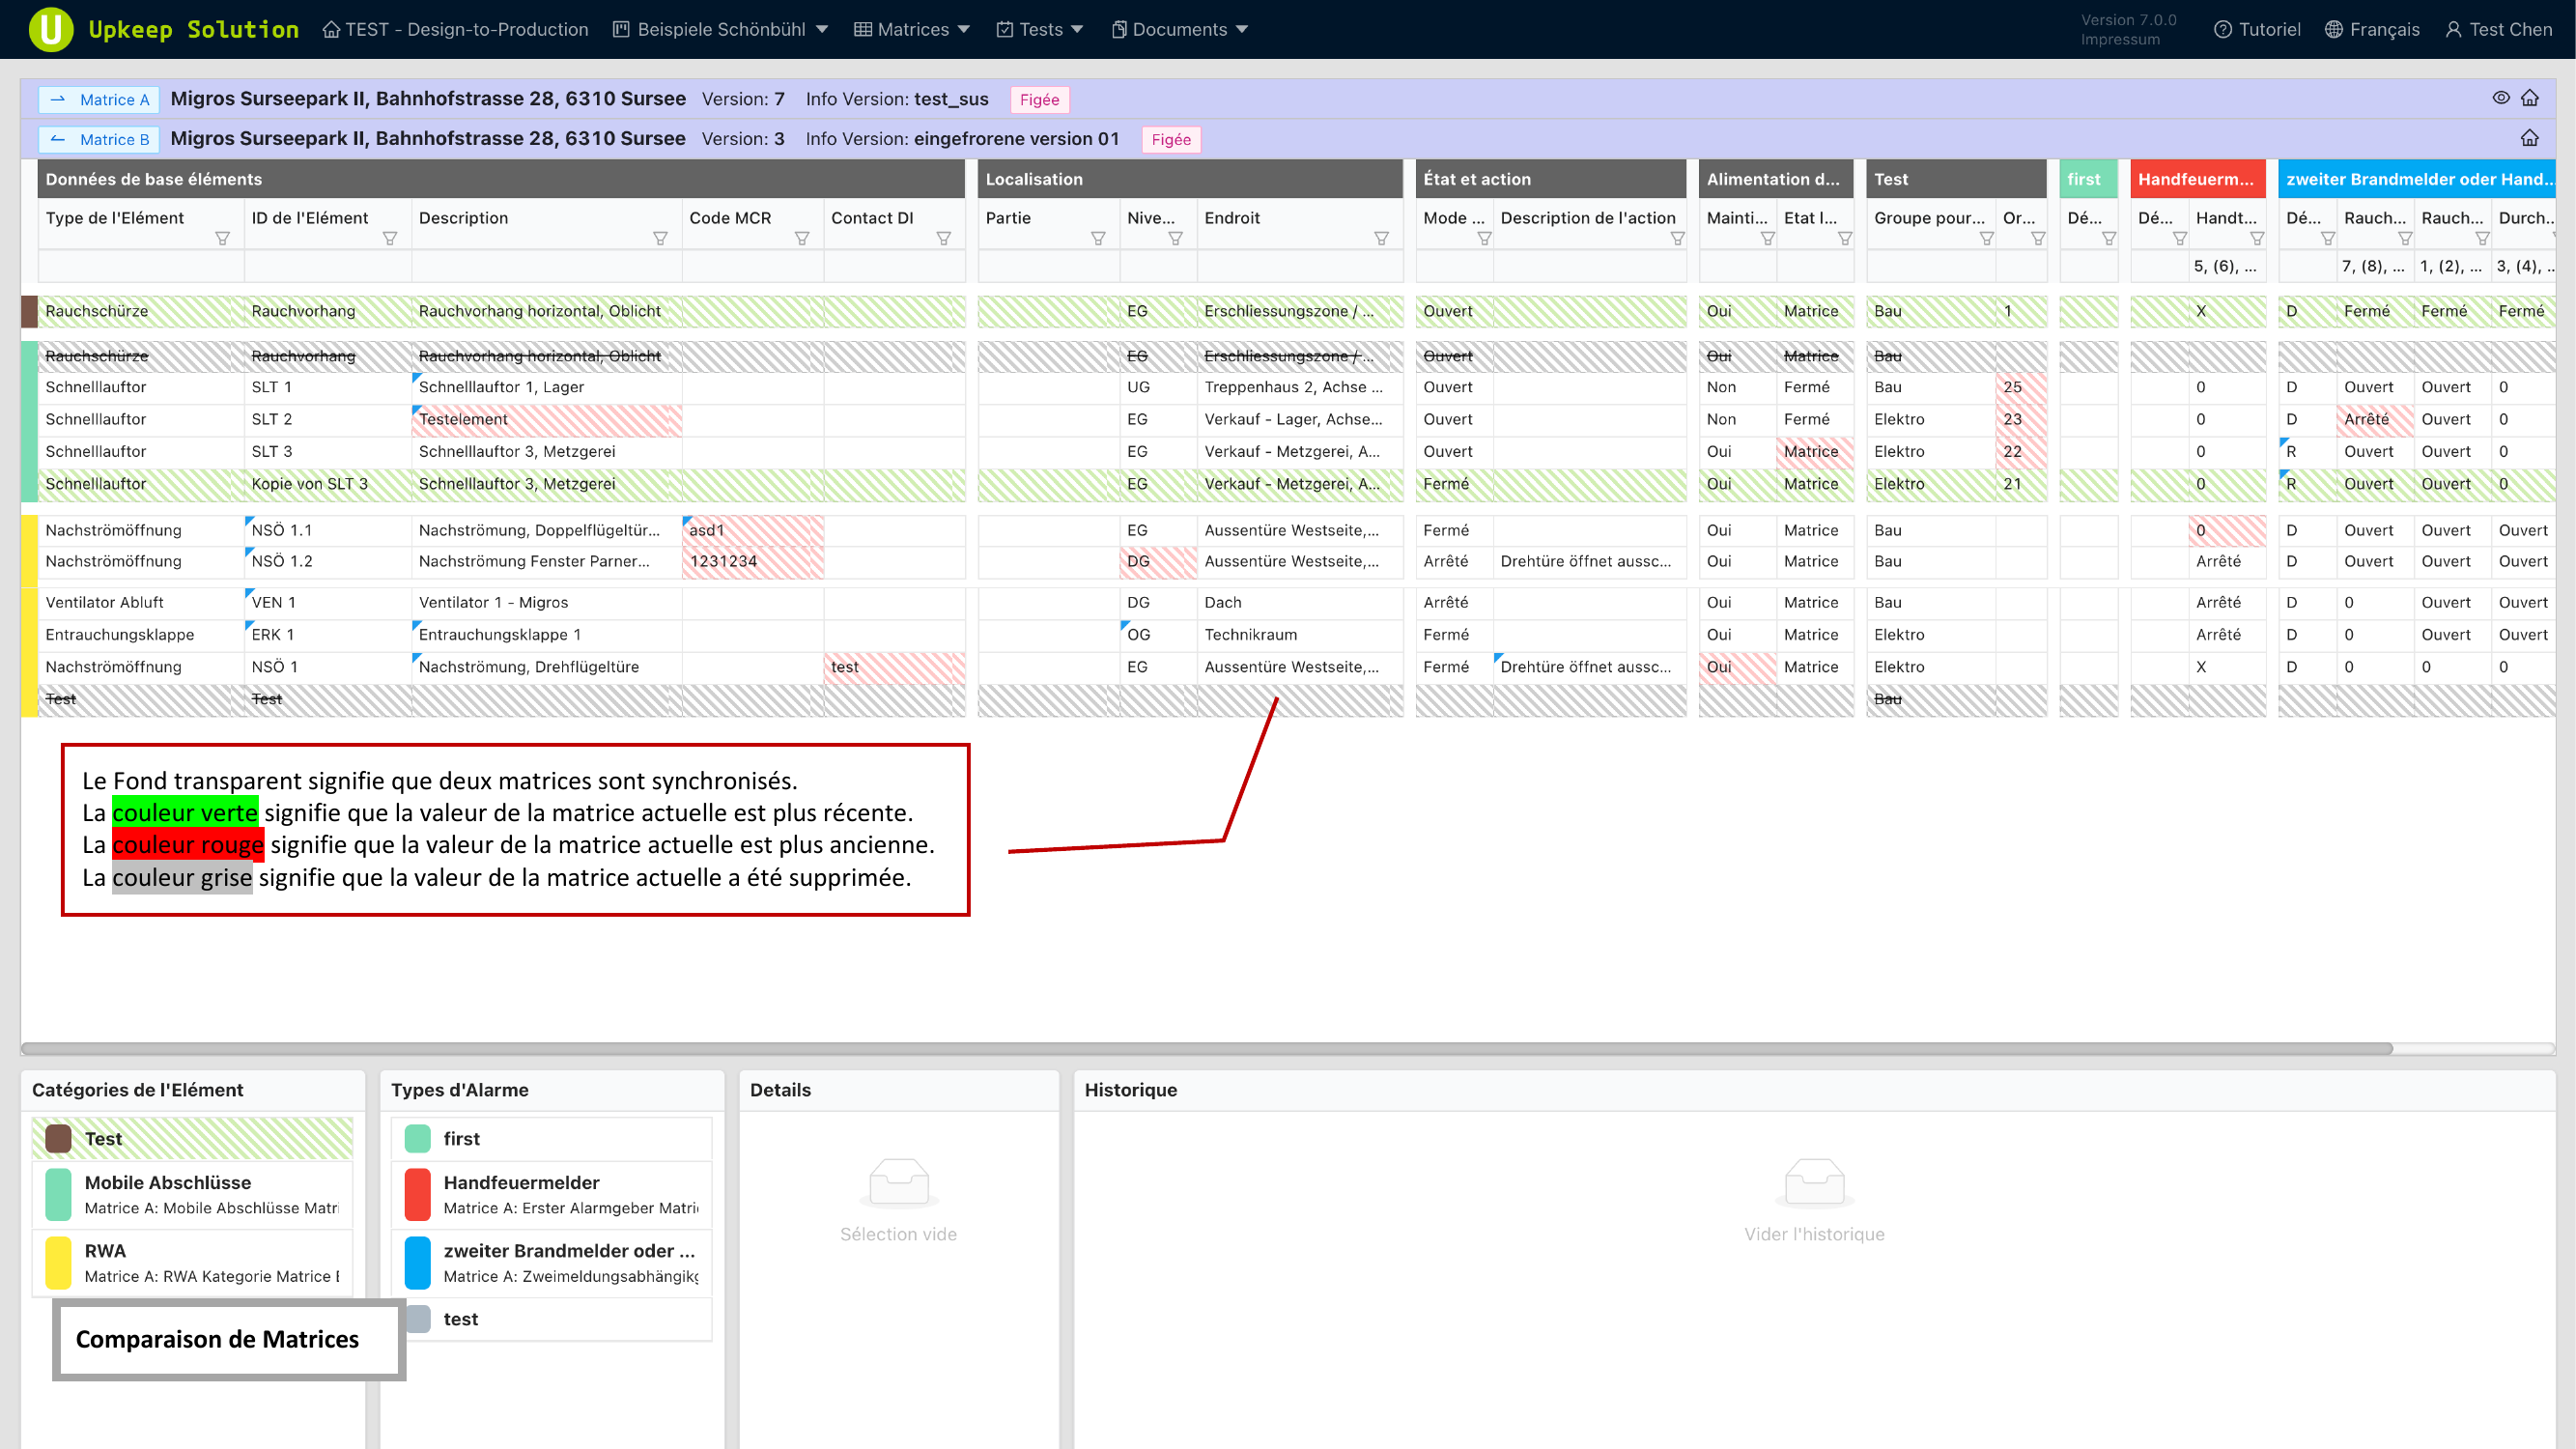
Task: Click filter icon in Endroit column
Action: [1381, 239]
